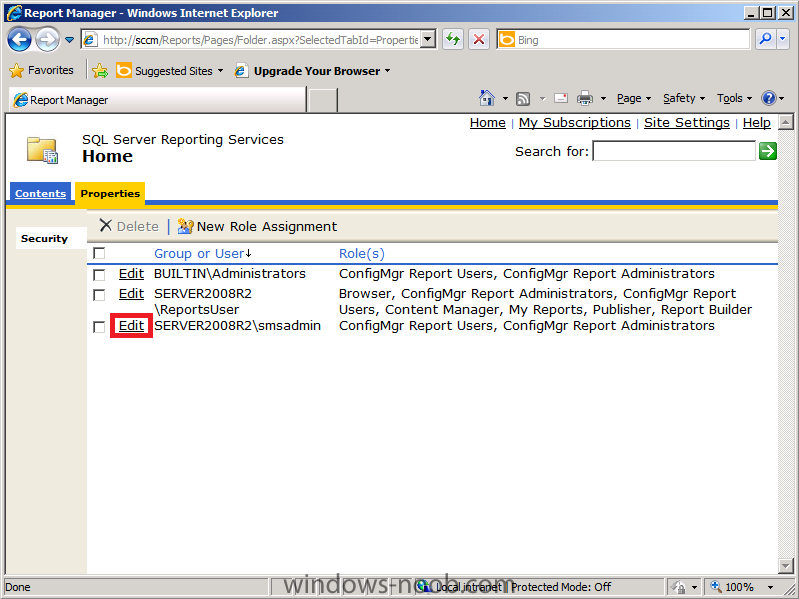Click the Internet Explorer title bar icon
Screen dimensions: 799x599
14,13
